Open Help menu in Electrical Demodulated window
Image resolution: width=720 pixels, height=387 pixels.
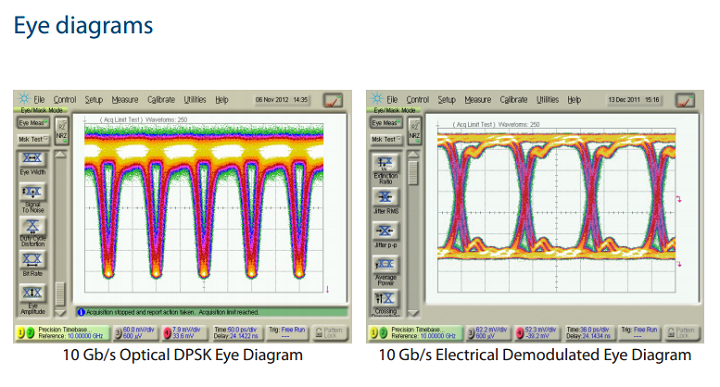click(x=574, y=100)
